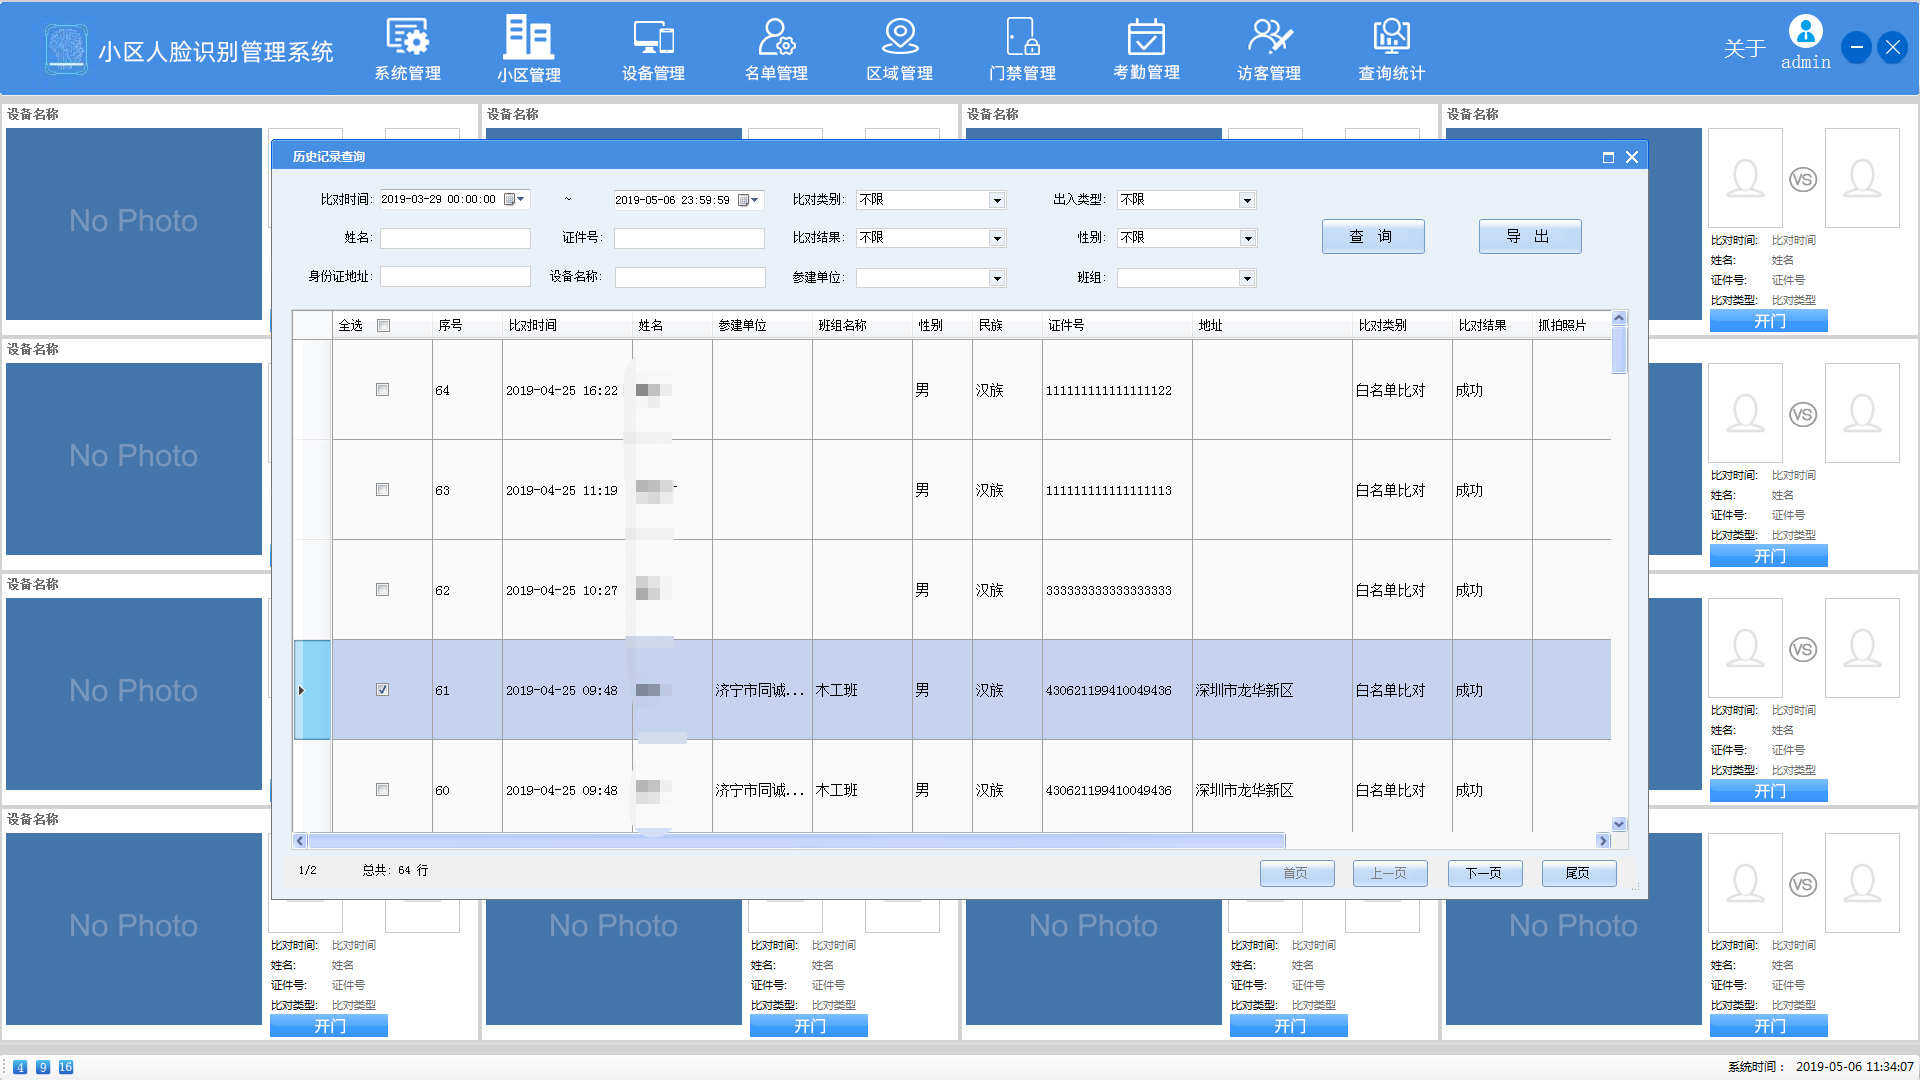The height and width of the screenshot is (1080, 1920).
Task: Check the row 60 checkbox
Action: tap(382, 790)
